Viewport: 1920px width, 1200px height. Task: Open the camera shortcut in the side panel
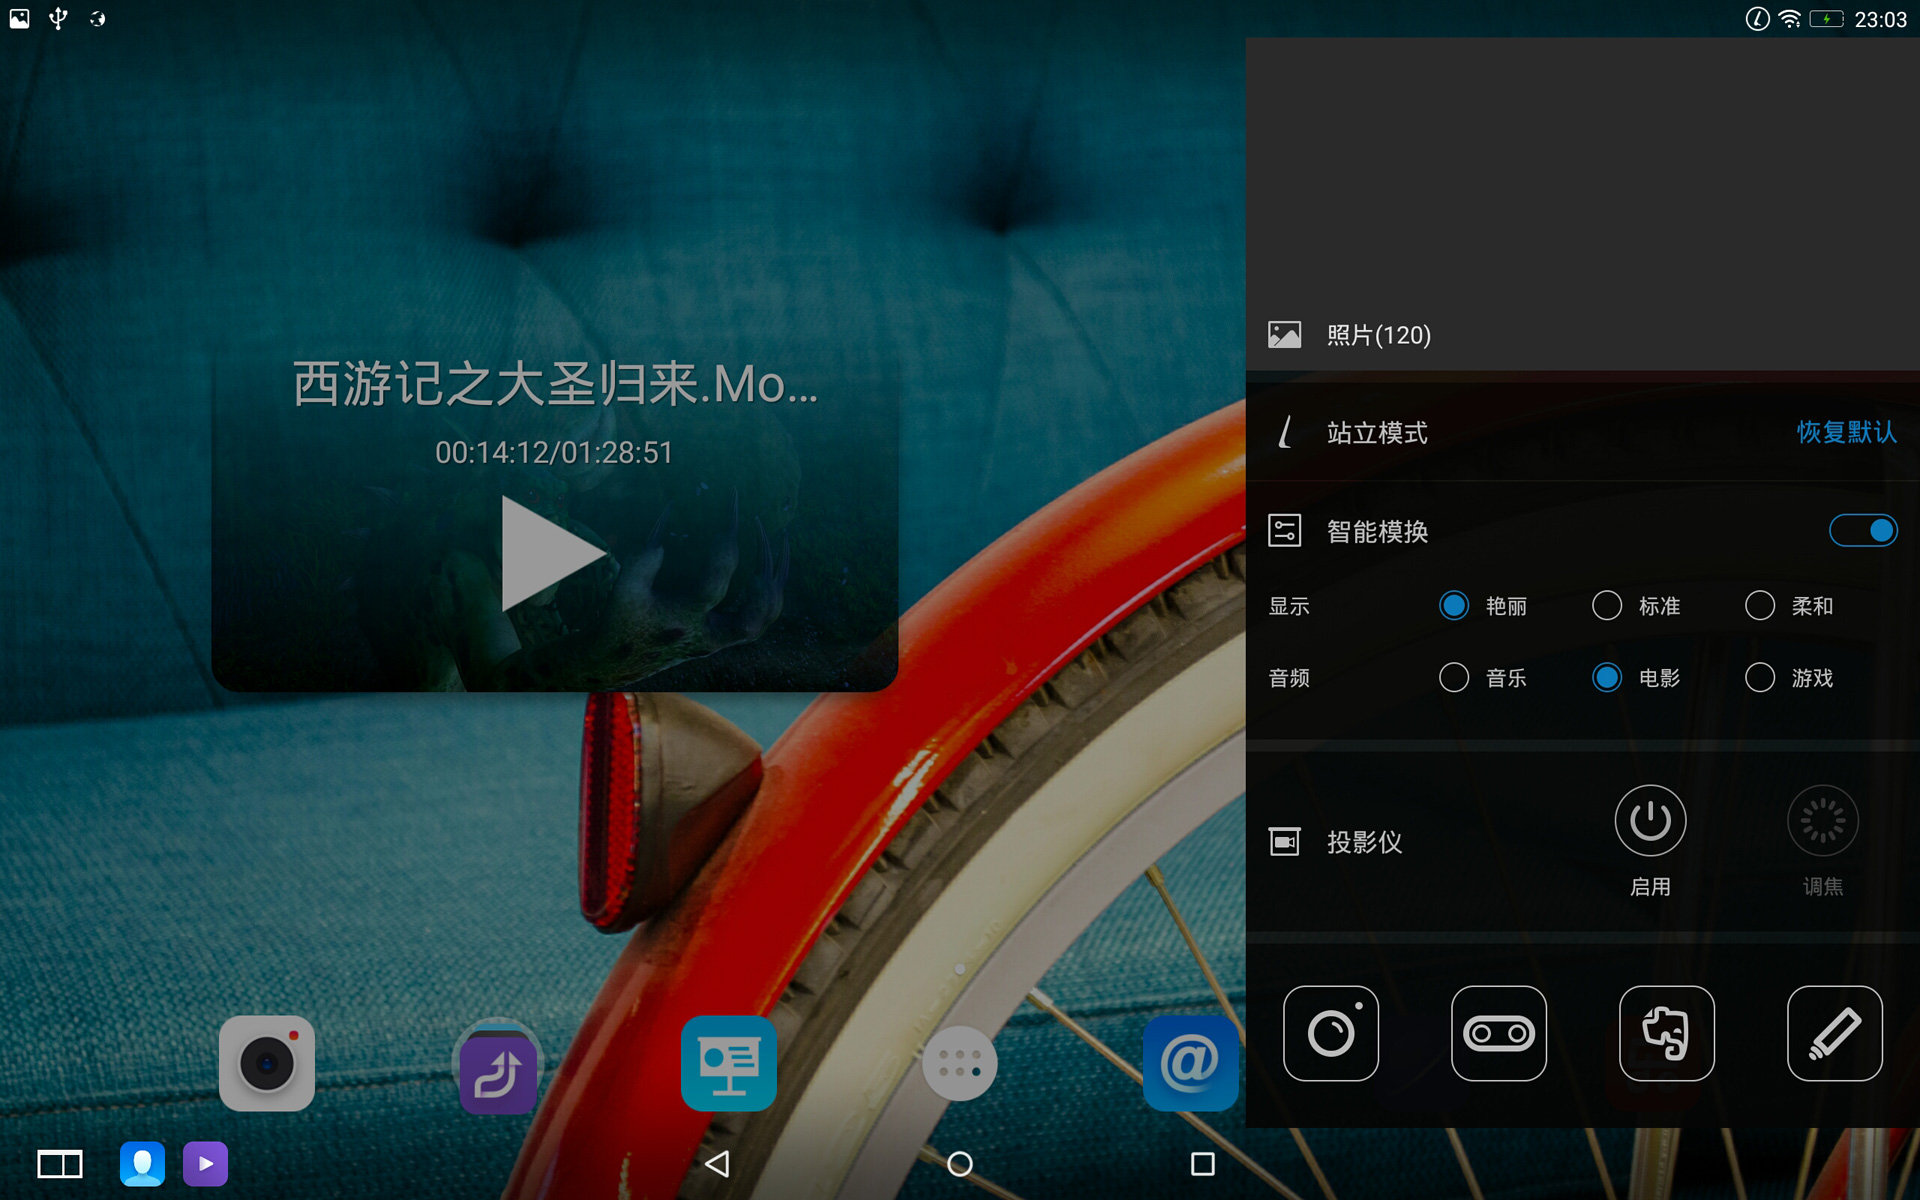point(1330,1034)
